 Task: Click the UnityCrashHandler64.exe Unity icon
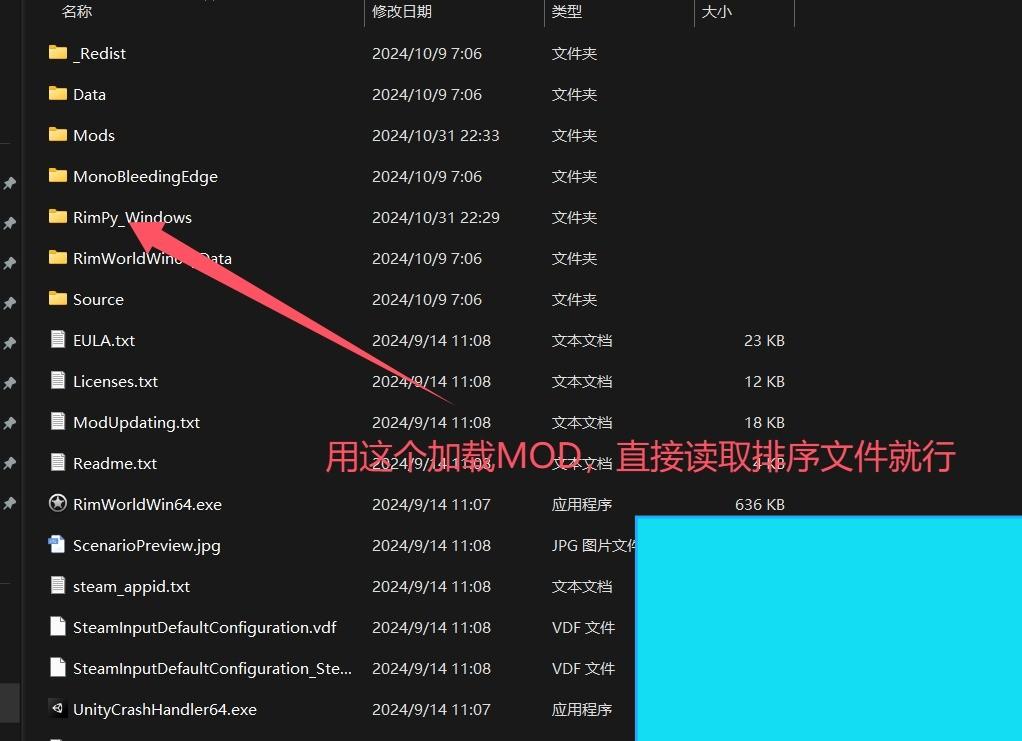(x=58, y=708)
